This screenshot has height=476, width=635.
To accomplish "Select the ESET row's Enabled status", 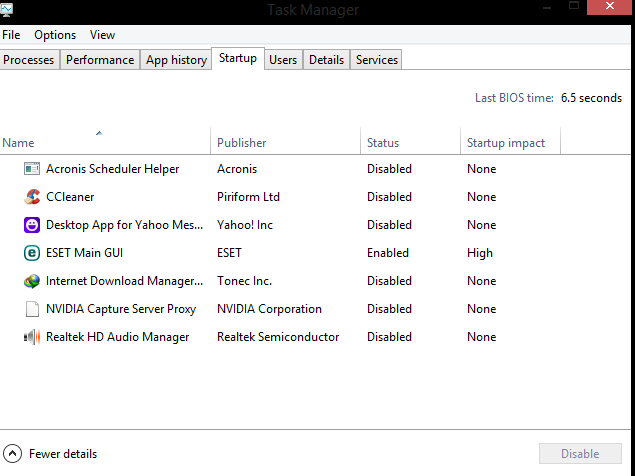I will tap(389, 253).
